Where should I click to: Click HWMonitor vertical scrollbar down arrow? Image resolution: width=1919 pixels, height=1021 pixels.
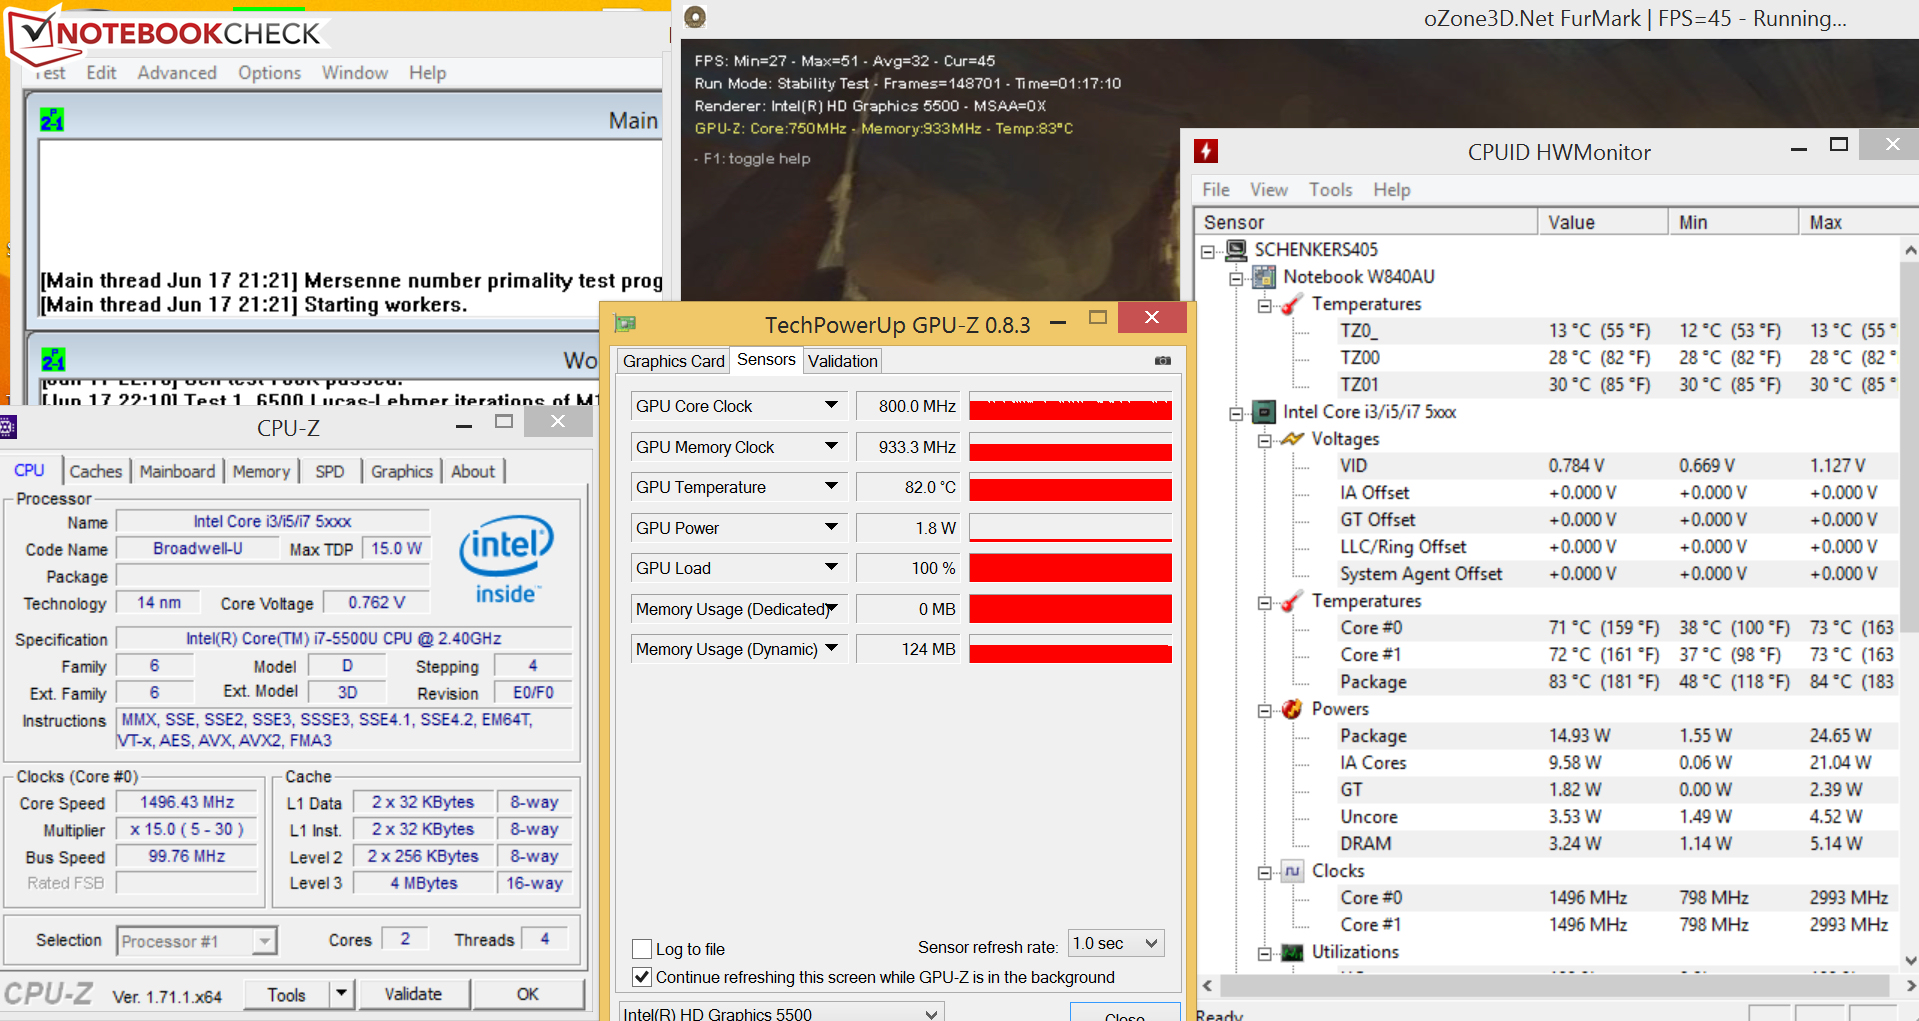coord(1911,960)
